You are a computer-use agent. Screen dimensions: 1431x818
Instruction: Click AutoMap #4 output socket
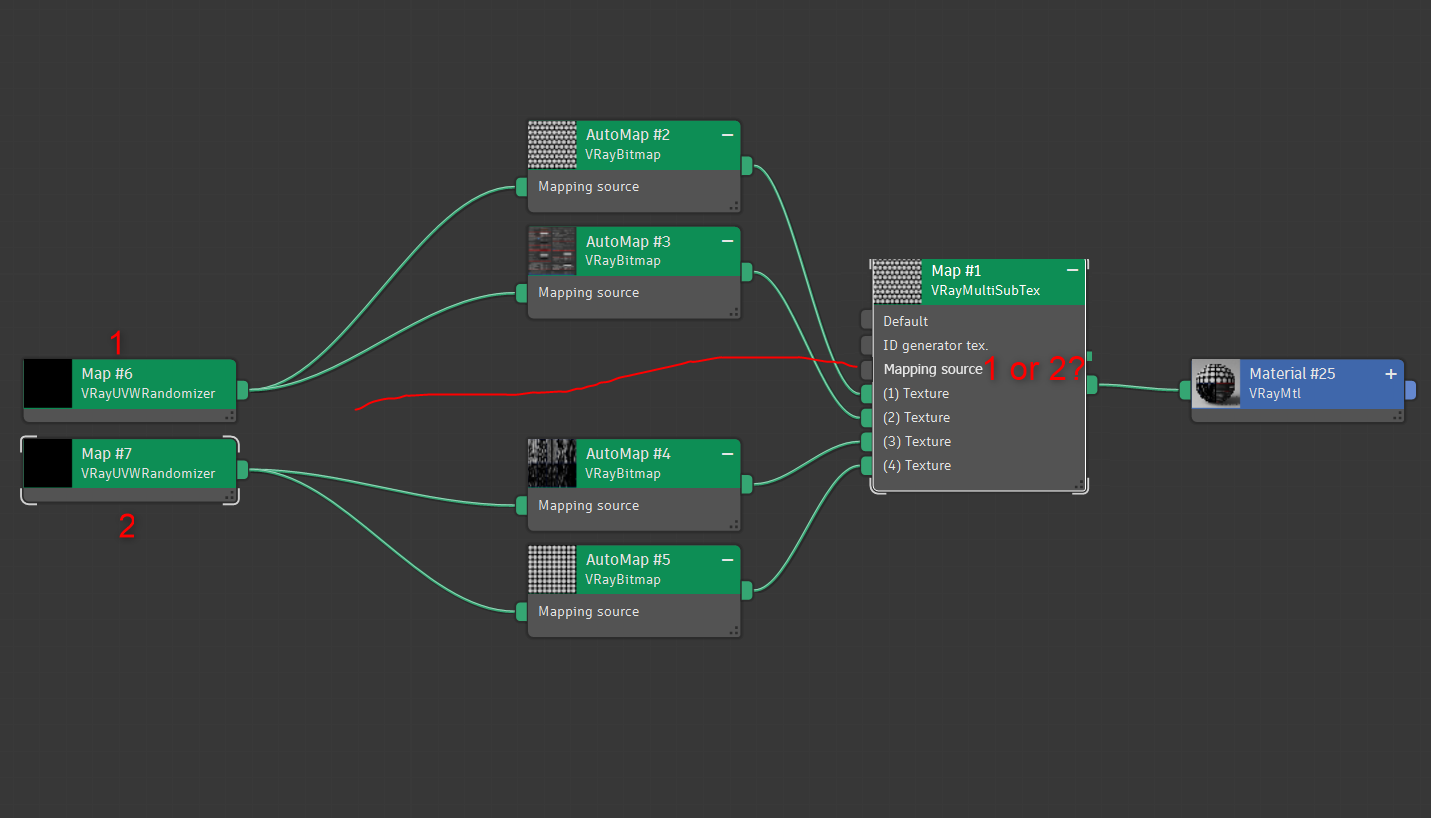(x=746, y=484)
